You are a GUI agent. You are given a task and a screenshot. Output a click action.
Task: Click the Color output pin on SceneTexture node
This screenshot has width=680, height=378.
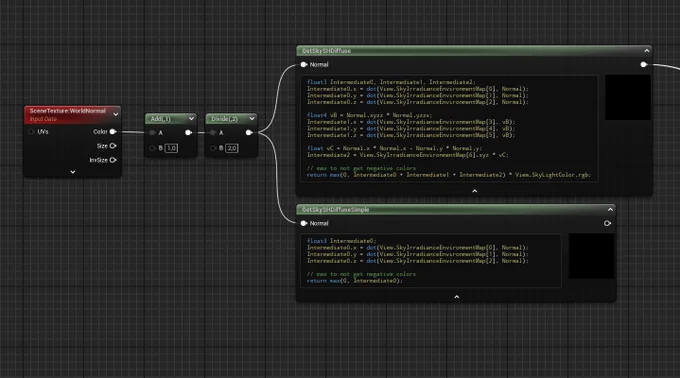(113, 131)
